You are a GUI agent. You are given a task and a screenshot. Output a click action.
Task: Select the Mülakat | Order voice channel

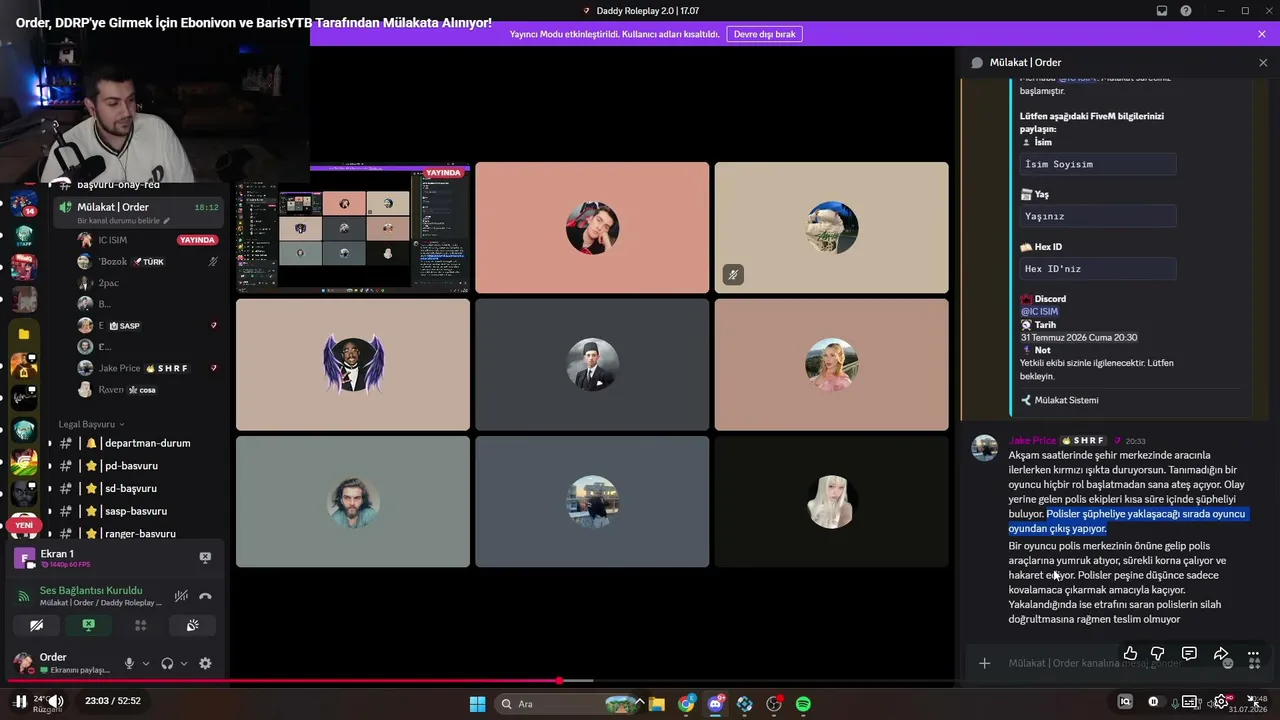pyautogui.click(x=138, y=211)
